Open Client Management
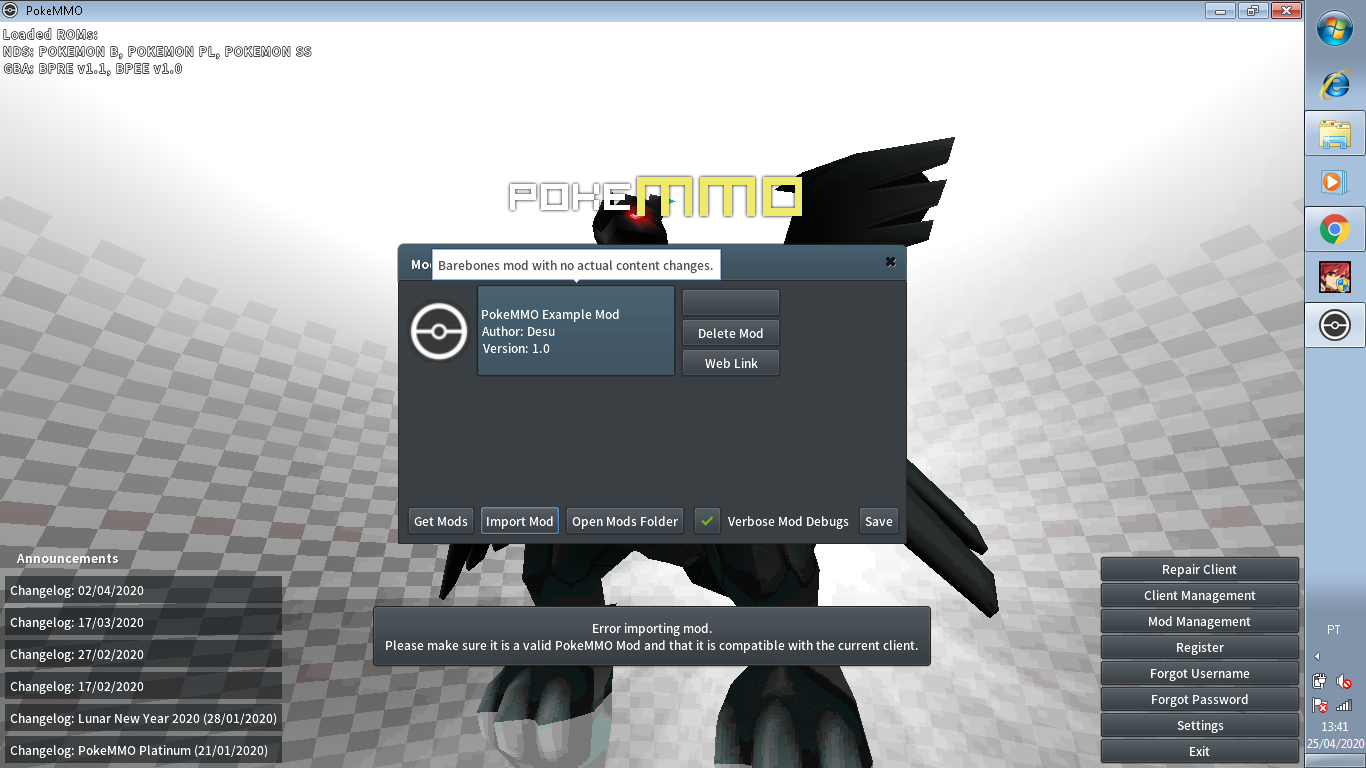1366x768 pixels. (x=1200, y=595)
